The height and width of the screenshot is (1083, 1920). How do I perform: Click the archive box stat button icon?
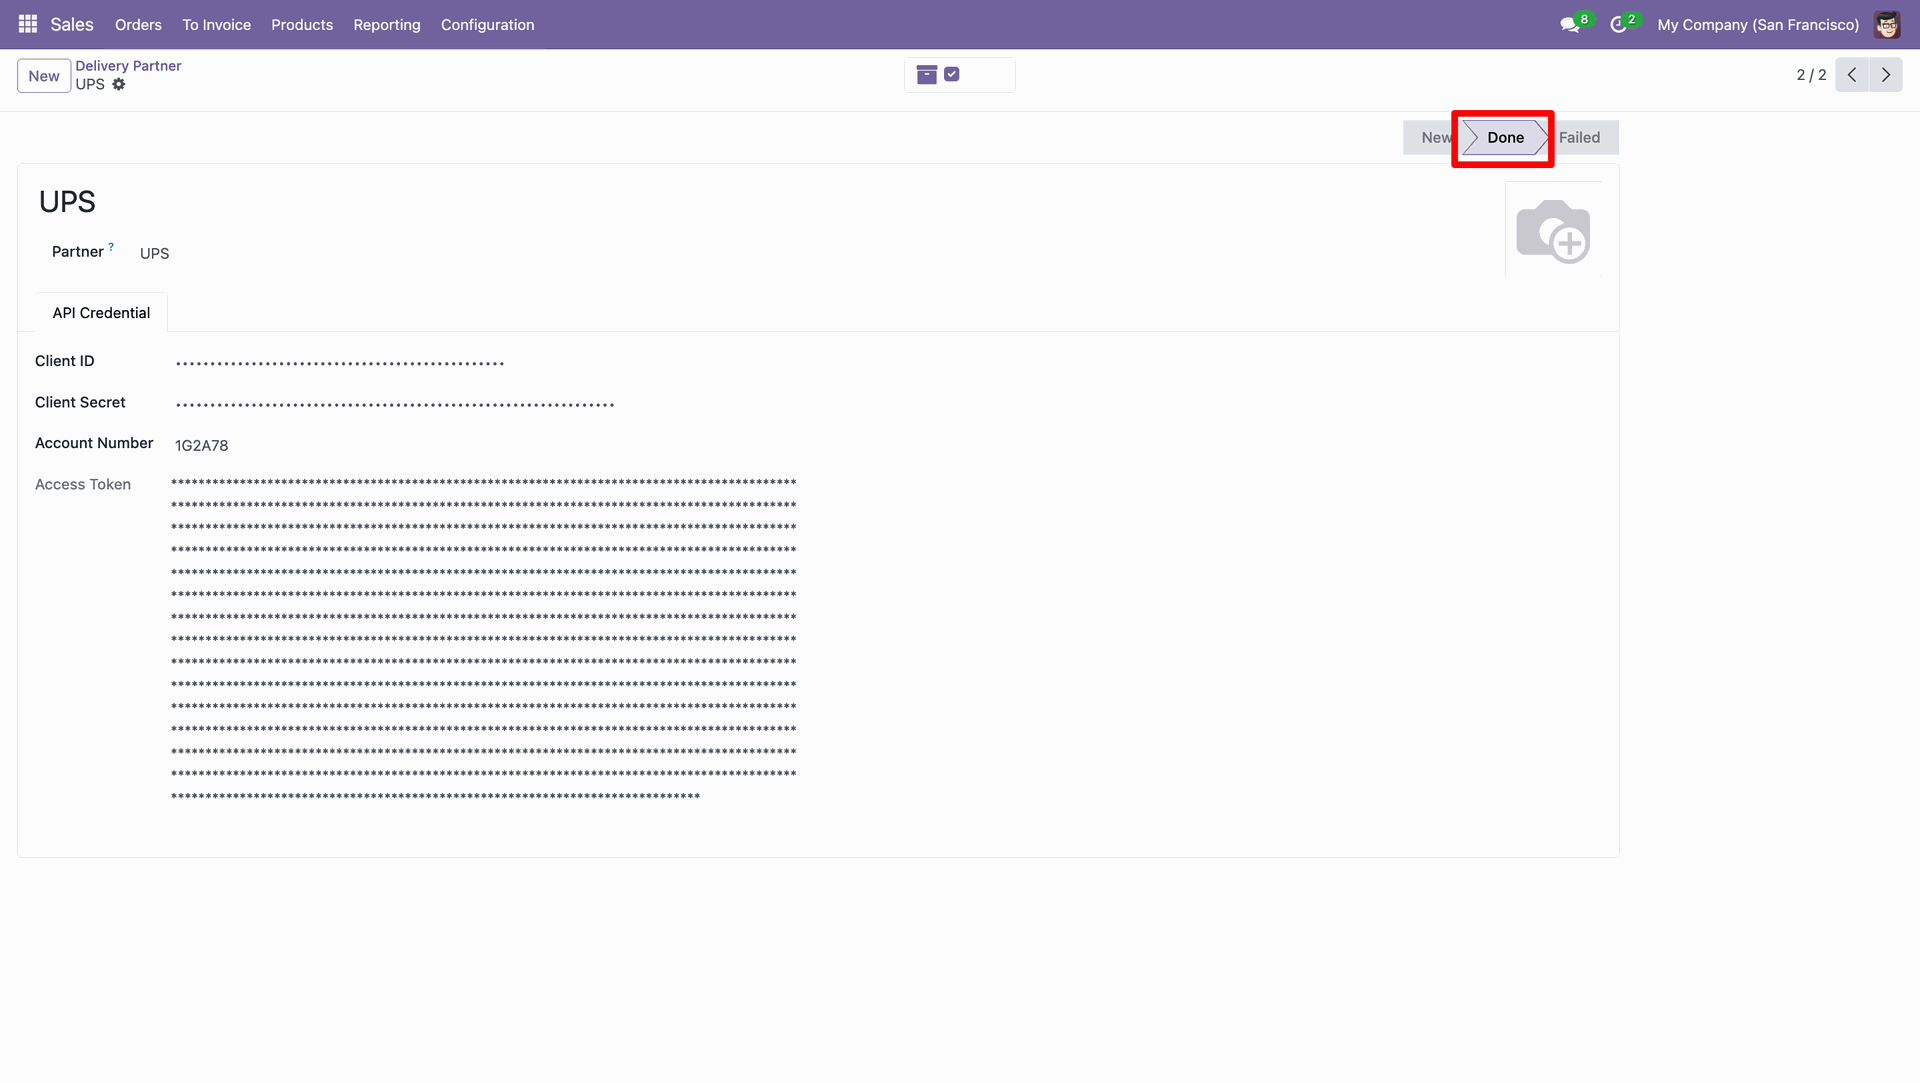926,75
